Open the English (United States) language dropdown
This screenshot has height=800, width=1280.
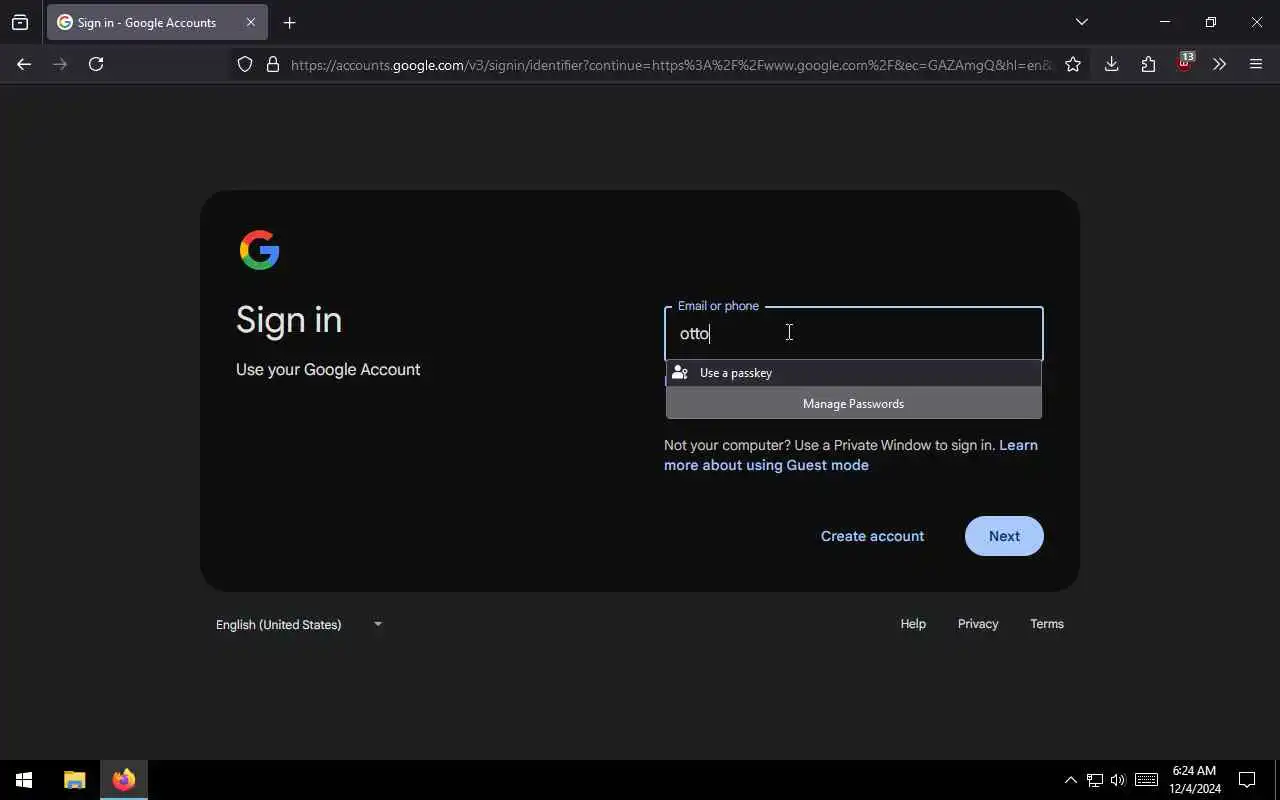point(299,624)
